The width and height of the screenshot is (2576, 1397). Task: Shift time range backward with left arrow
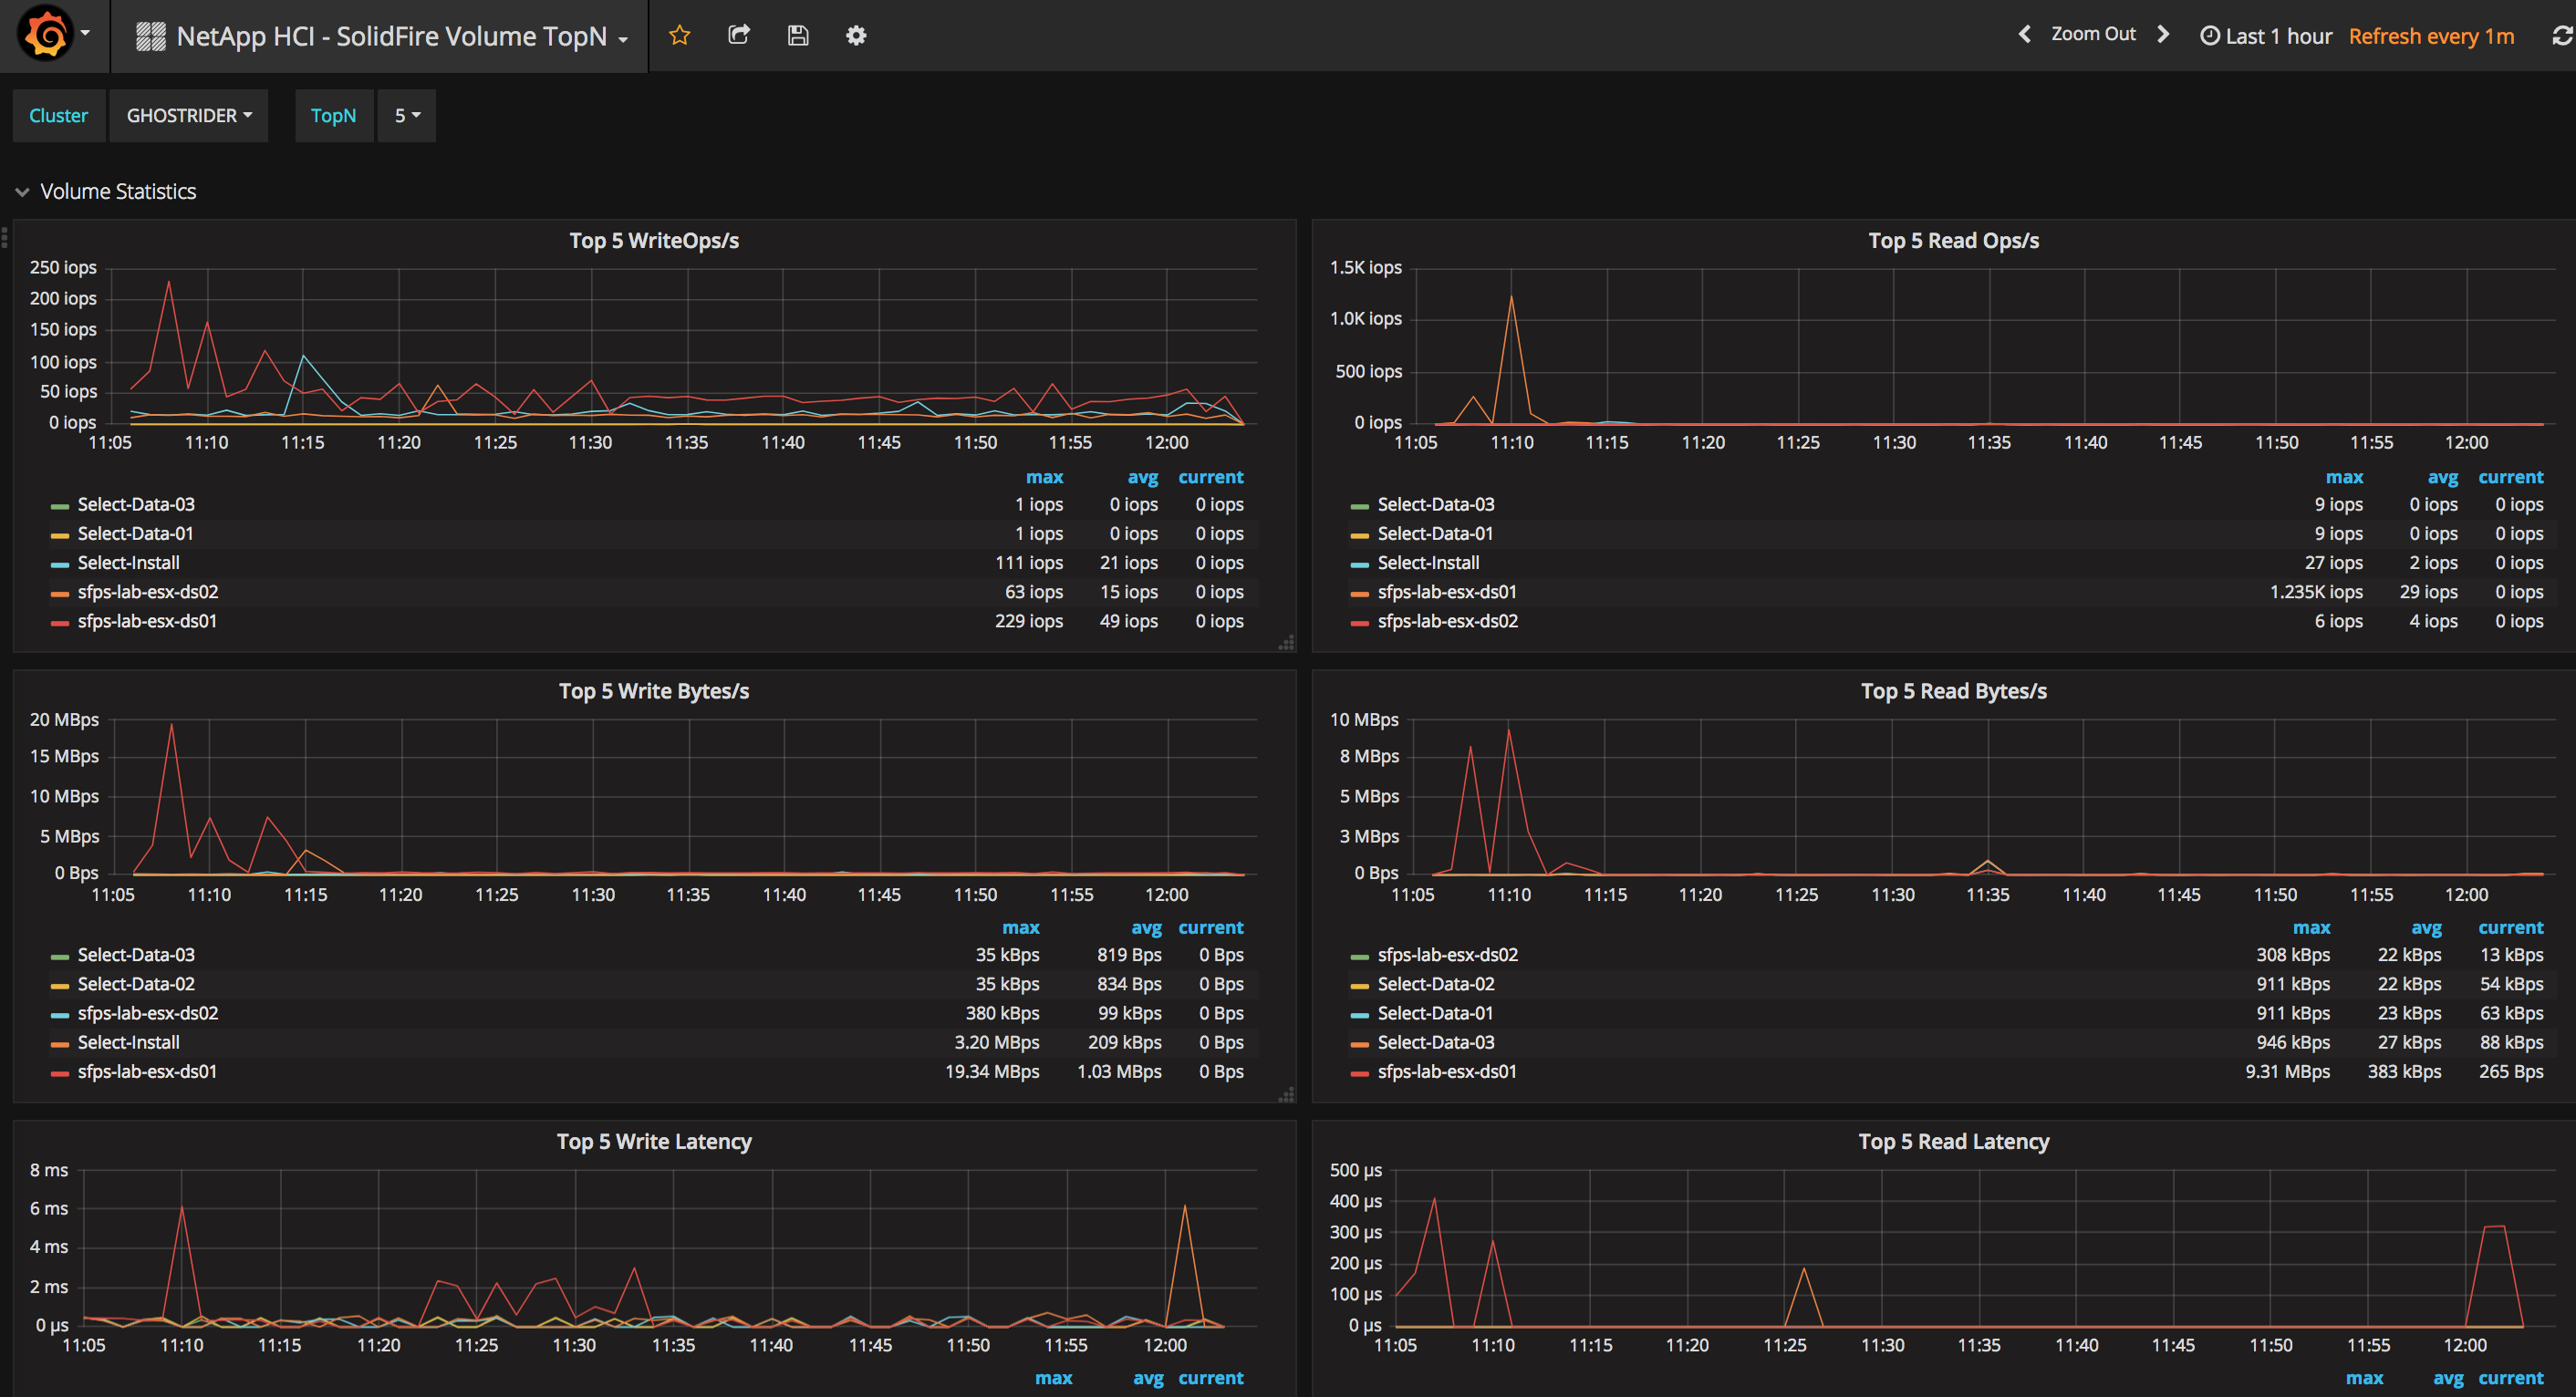2025,34
